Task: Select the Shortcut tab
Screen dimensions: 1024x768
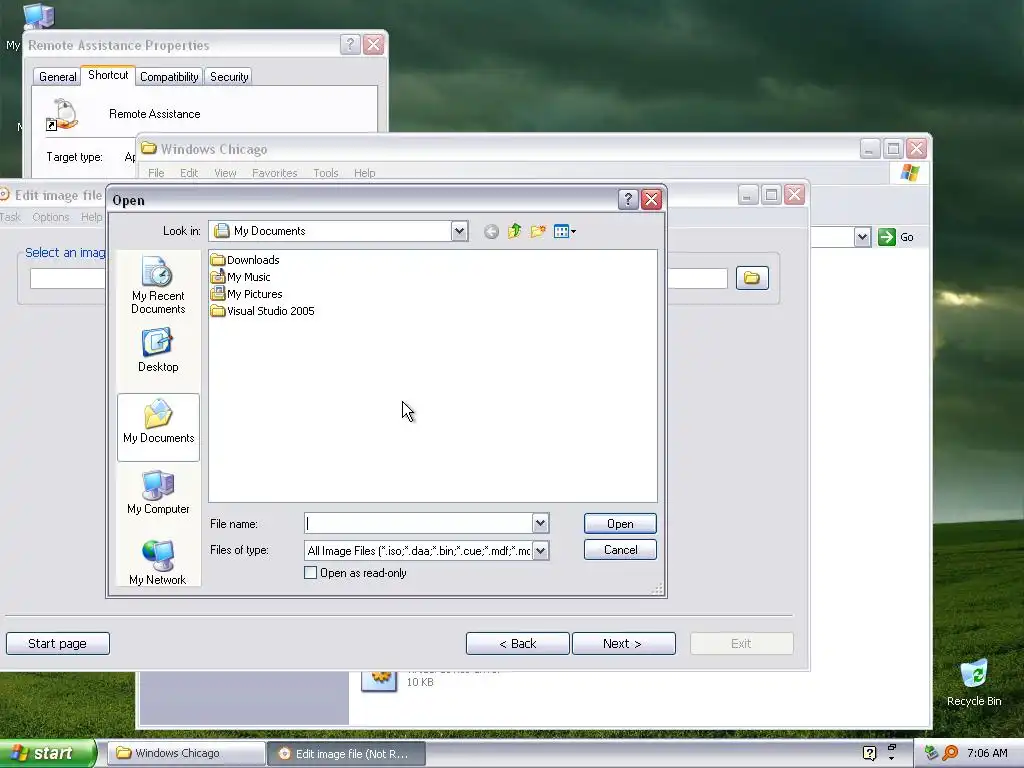Action: pos(108,75)
